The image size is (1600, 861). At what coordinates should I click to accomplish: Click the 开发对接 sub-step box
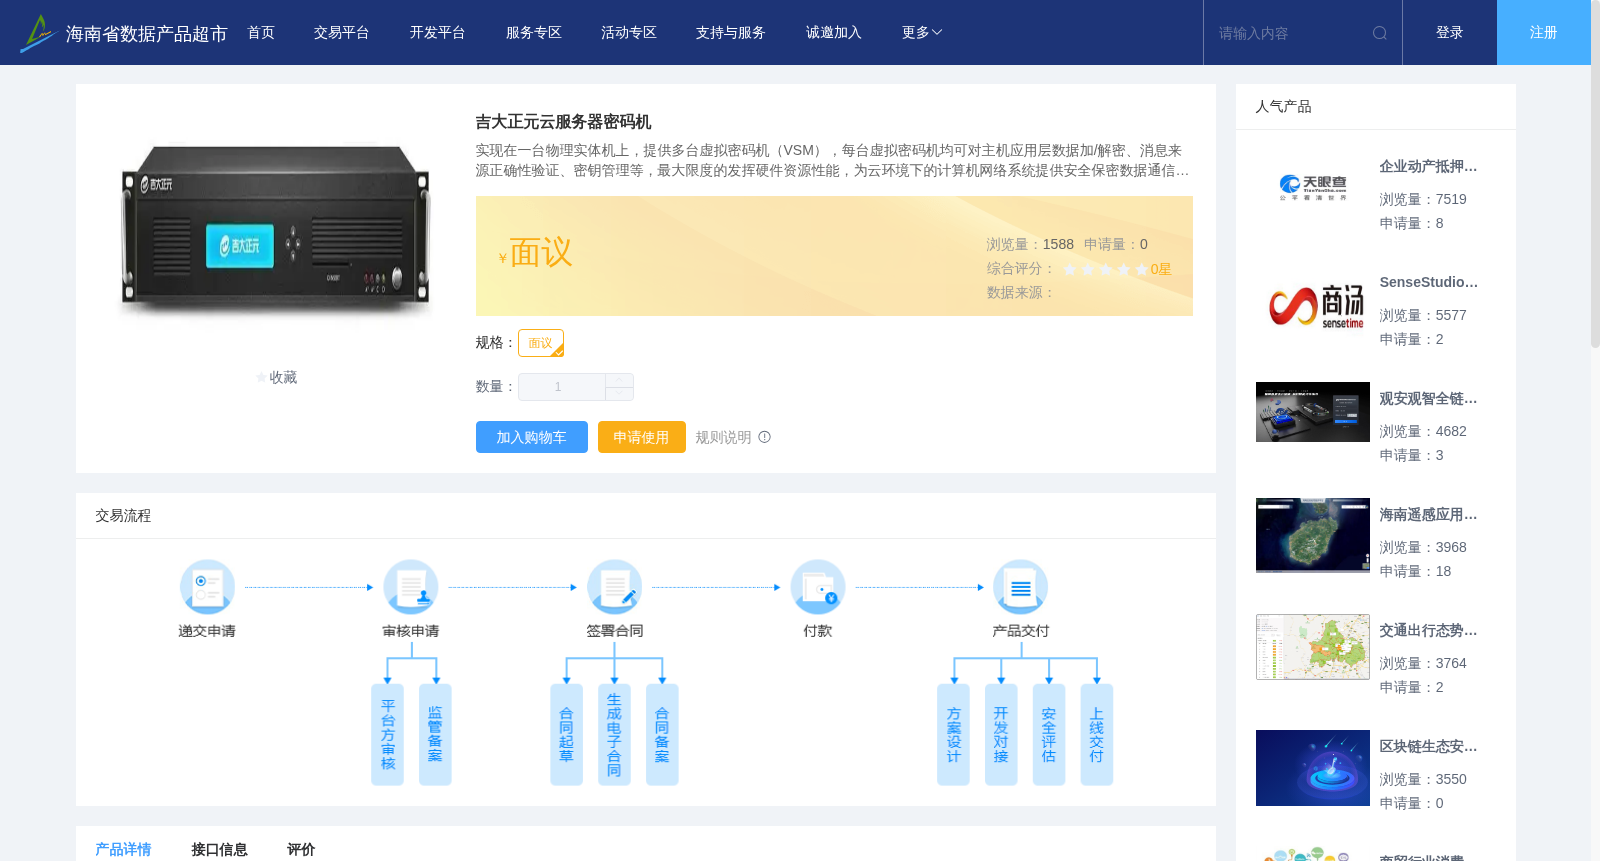click(x=1001, y=735)
